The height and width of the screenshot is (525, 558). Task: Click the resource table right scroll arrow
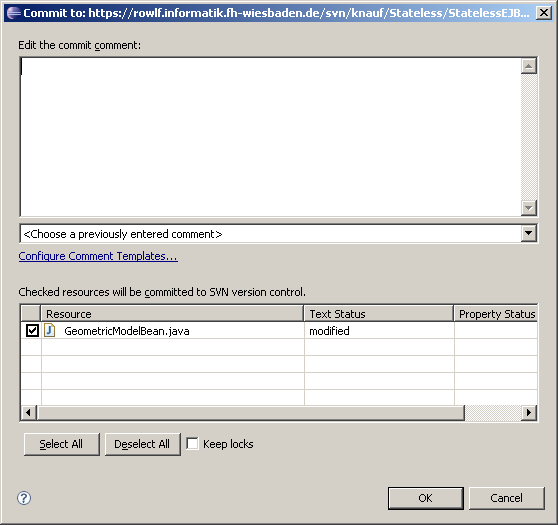click(x=529, y=413)
